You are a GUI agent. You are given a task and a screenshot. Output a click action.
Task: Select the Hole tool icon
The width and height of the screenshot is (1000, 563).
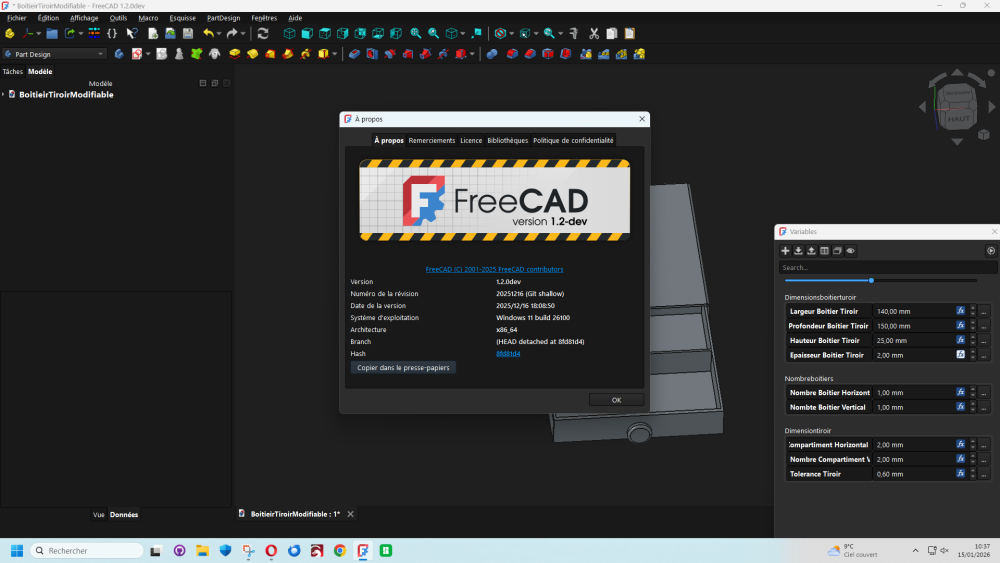372,54
